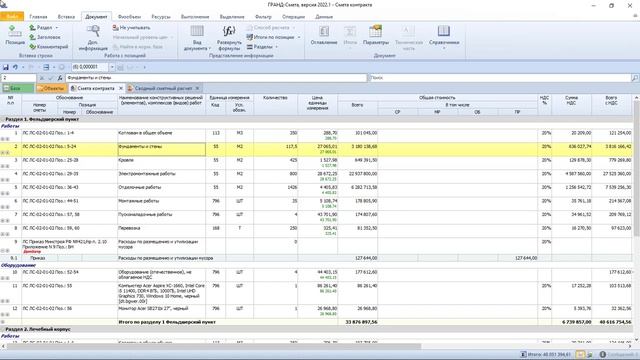Open the Выполнение ribbon tab
Screen dimensions: 640x360
(x=195, y=17)
